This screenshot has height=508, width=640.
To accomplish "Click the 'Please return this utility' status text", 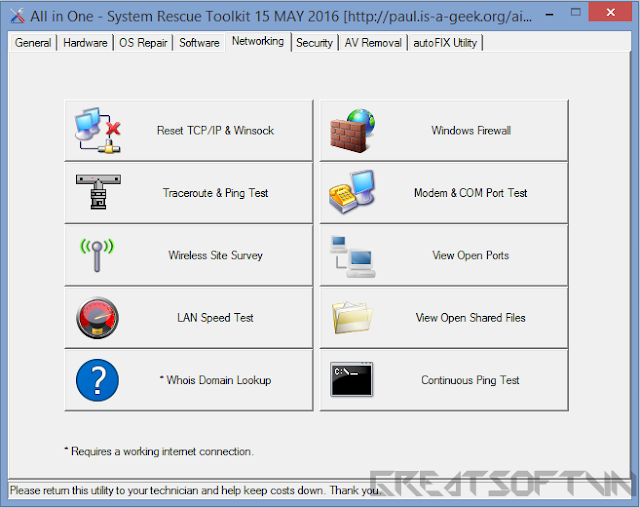I will tap(195, 490).
